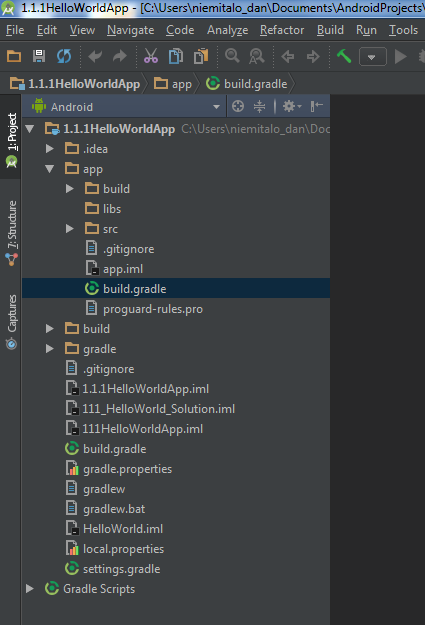Expand the gradle folder arrow
The image size is (425, 625).
pos(50,349)
